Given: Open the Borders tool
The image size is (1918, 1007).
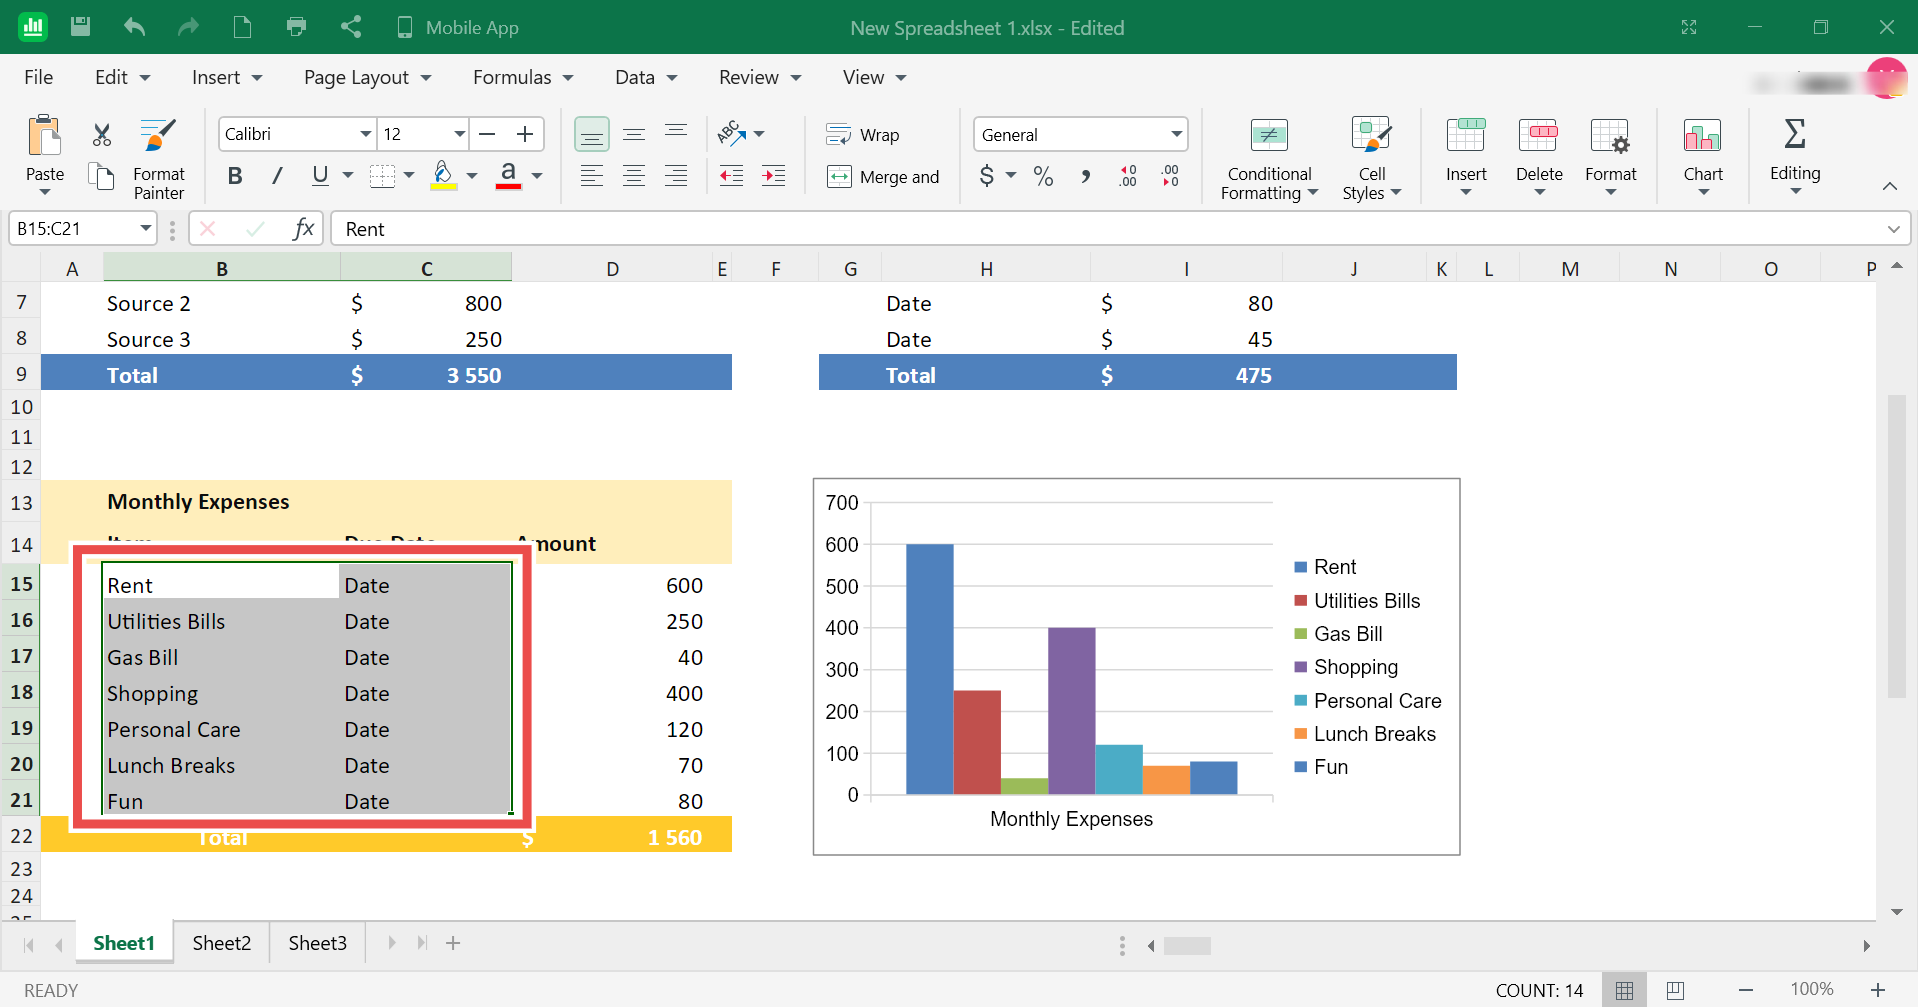Looking at the screenshot, I should [382, 177].
